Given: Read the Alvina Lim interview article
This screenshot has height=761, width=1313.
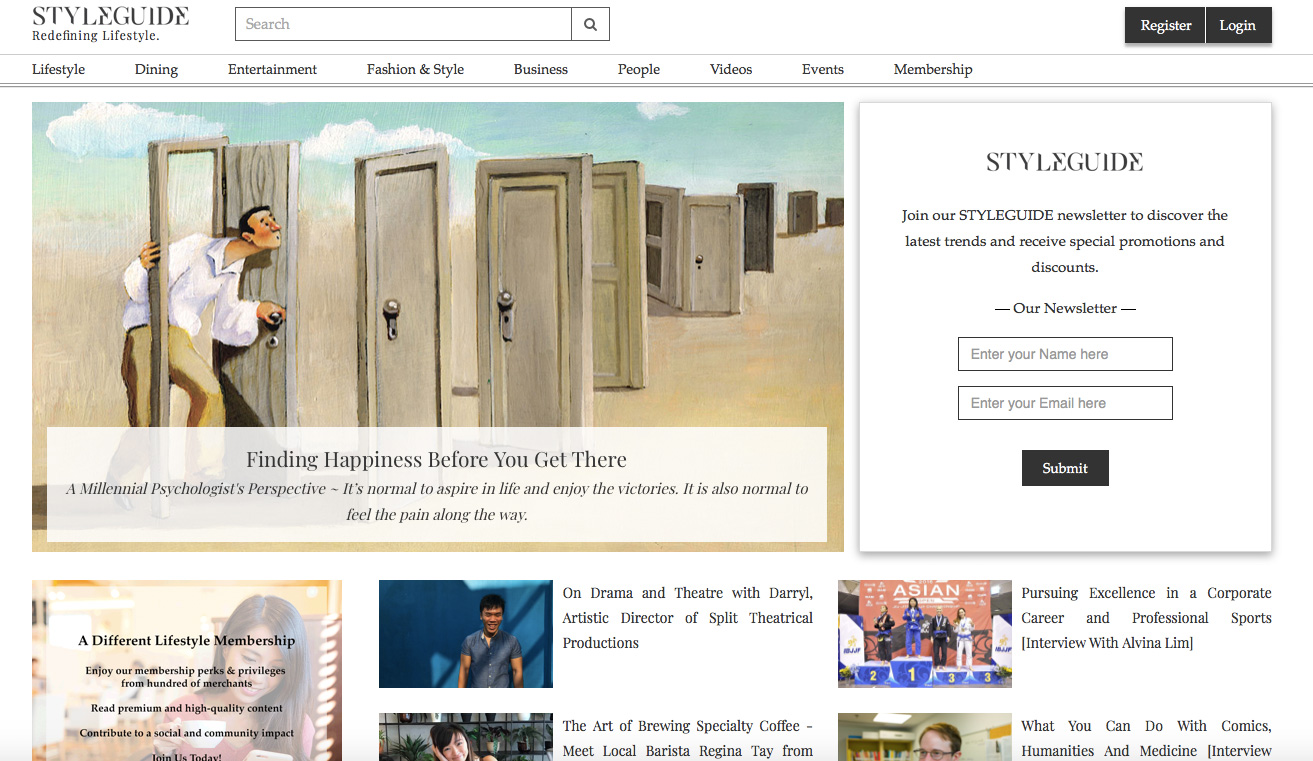Looking at the screenshot, I should click(1146, 618).
